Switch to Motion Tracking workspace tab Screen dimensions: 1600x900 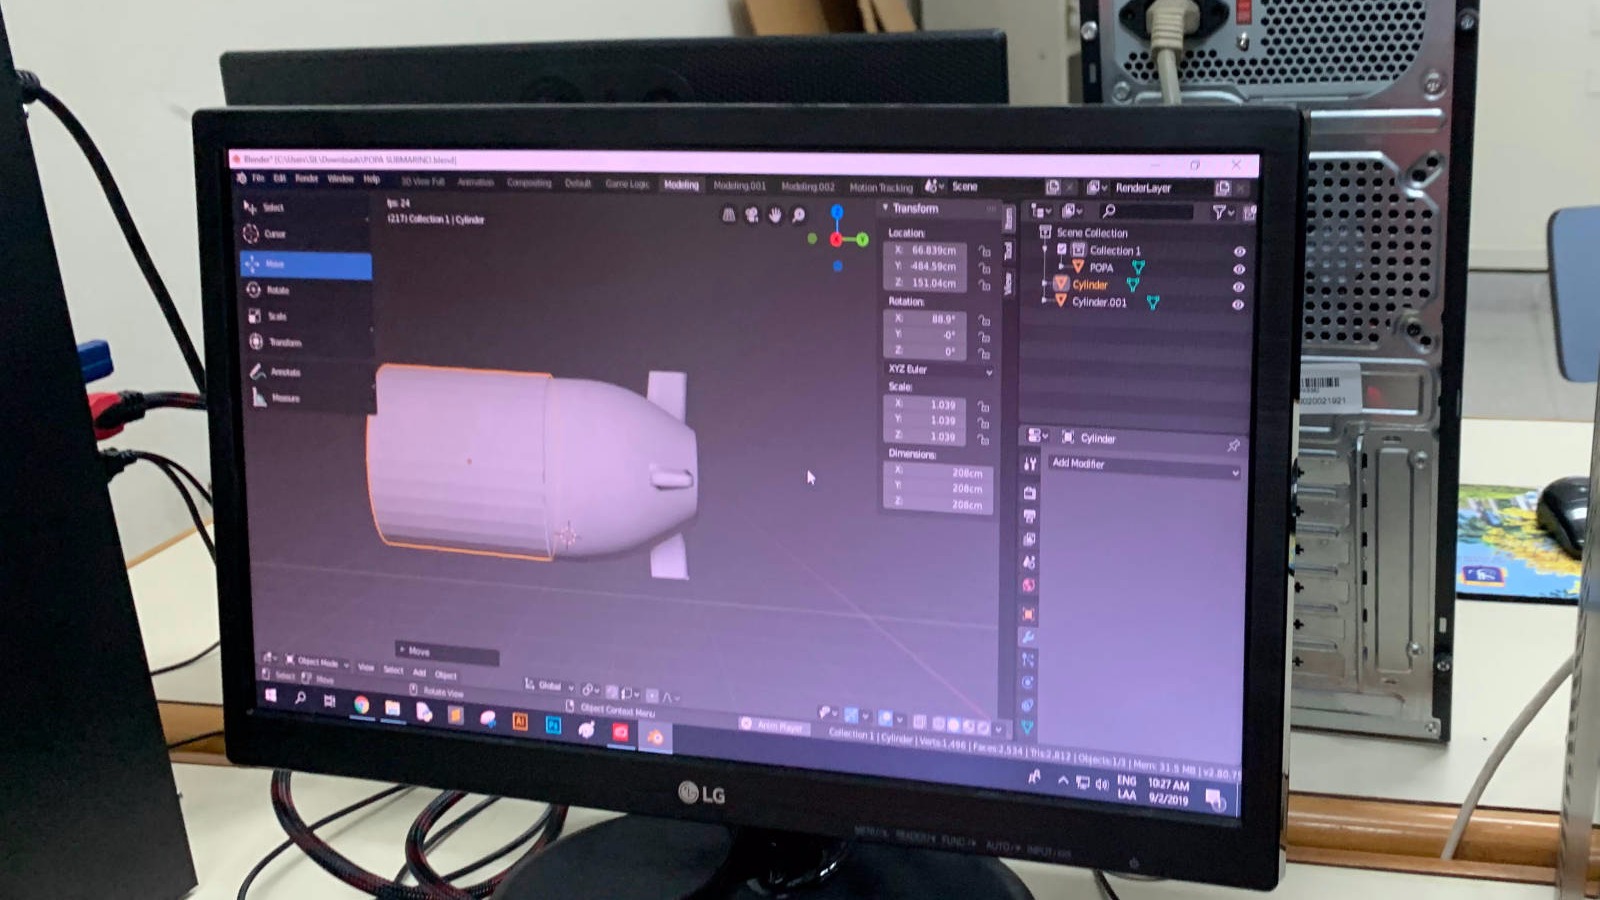click(881, 187)
